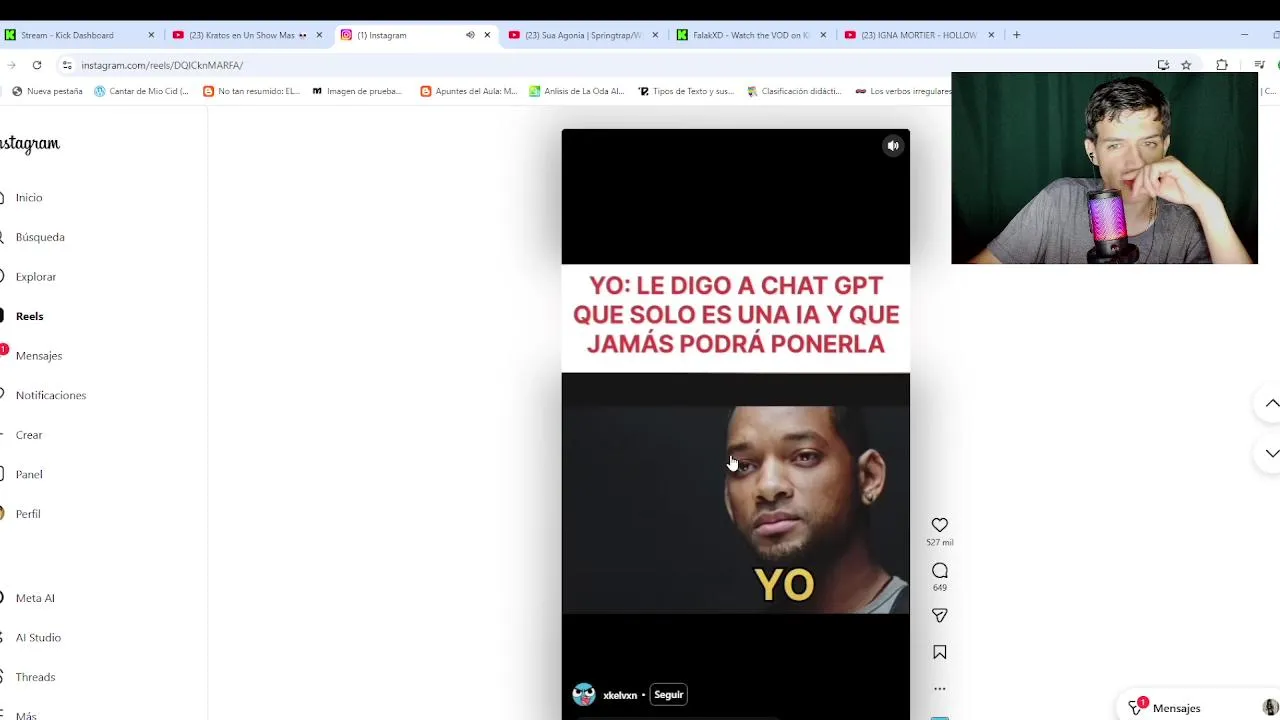Open the three-dot more options on reel
Screen dimensions: 1280x720
(940, 689)
